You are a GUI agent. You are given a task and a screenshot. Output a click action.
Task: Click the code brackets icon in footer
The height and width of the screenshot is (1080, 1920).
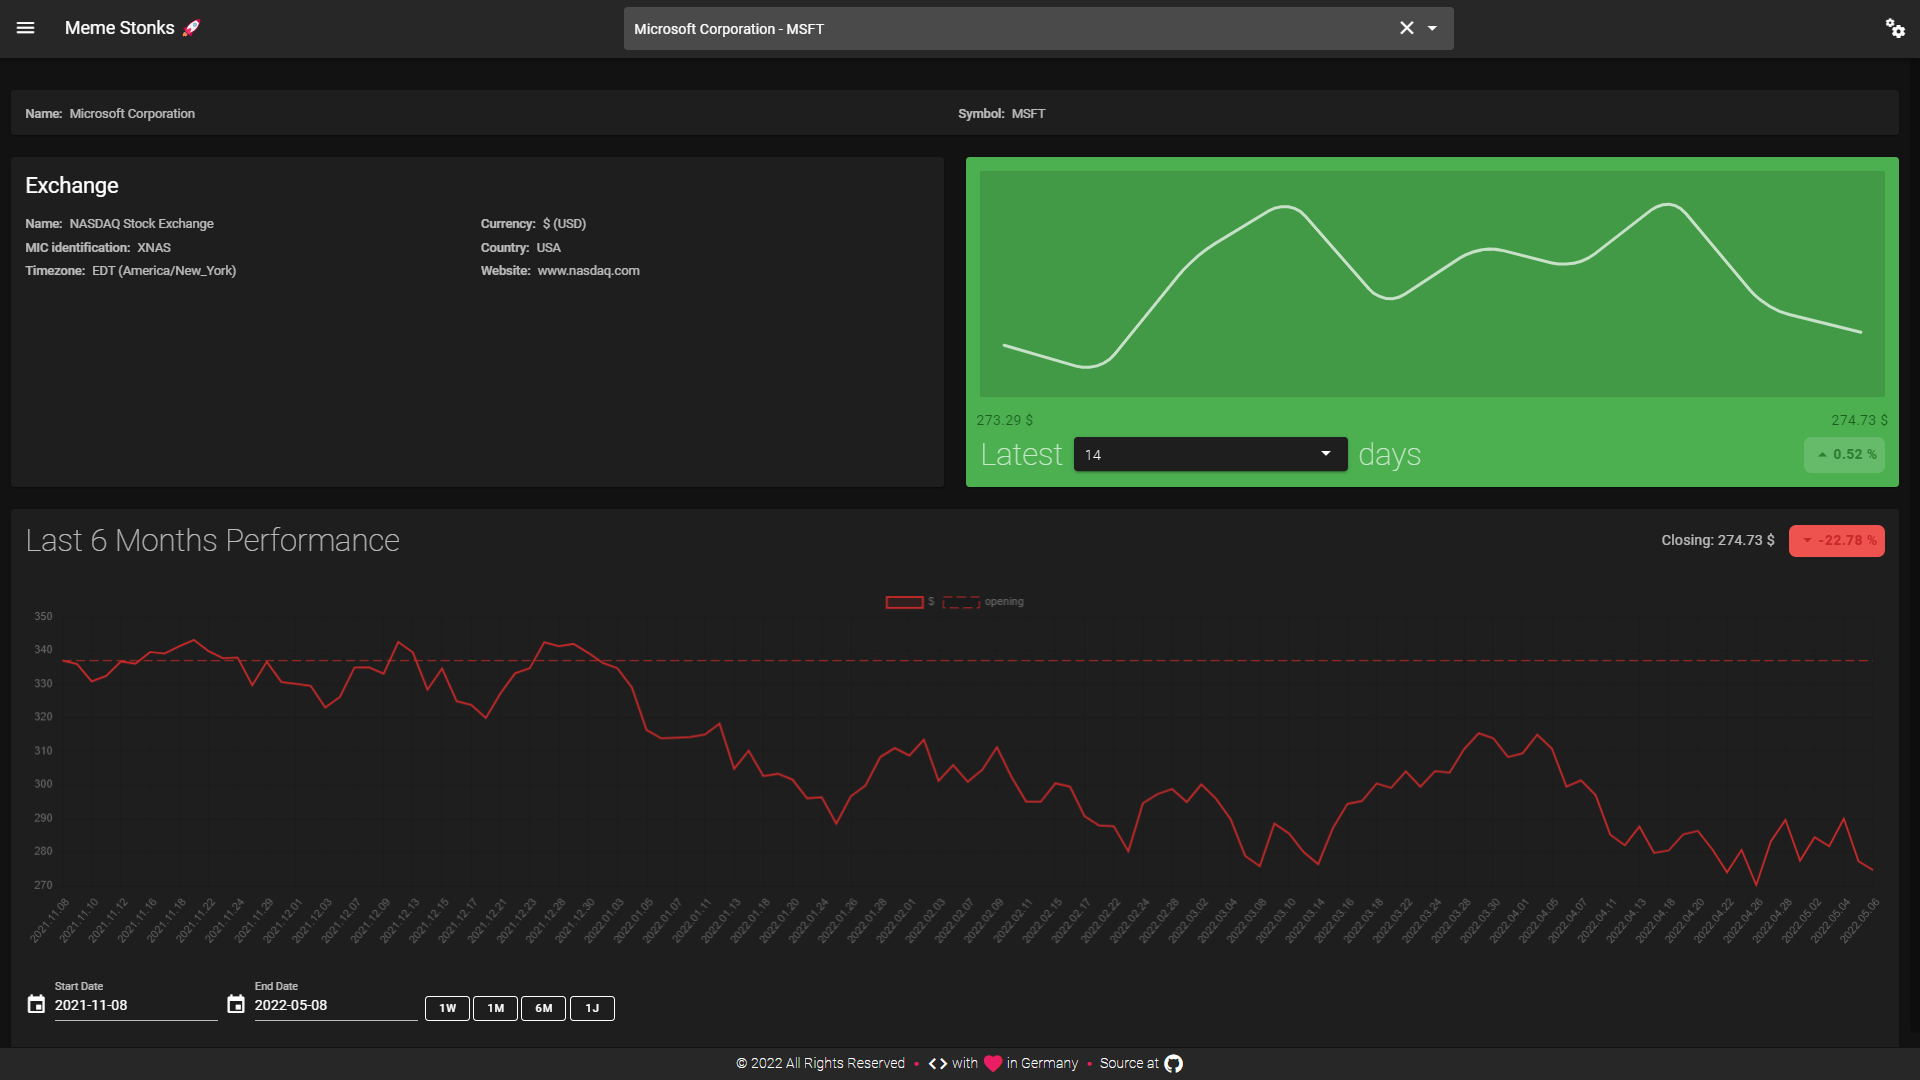click(x=938, y=1064)
